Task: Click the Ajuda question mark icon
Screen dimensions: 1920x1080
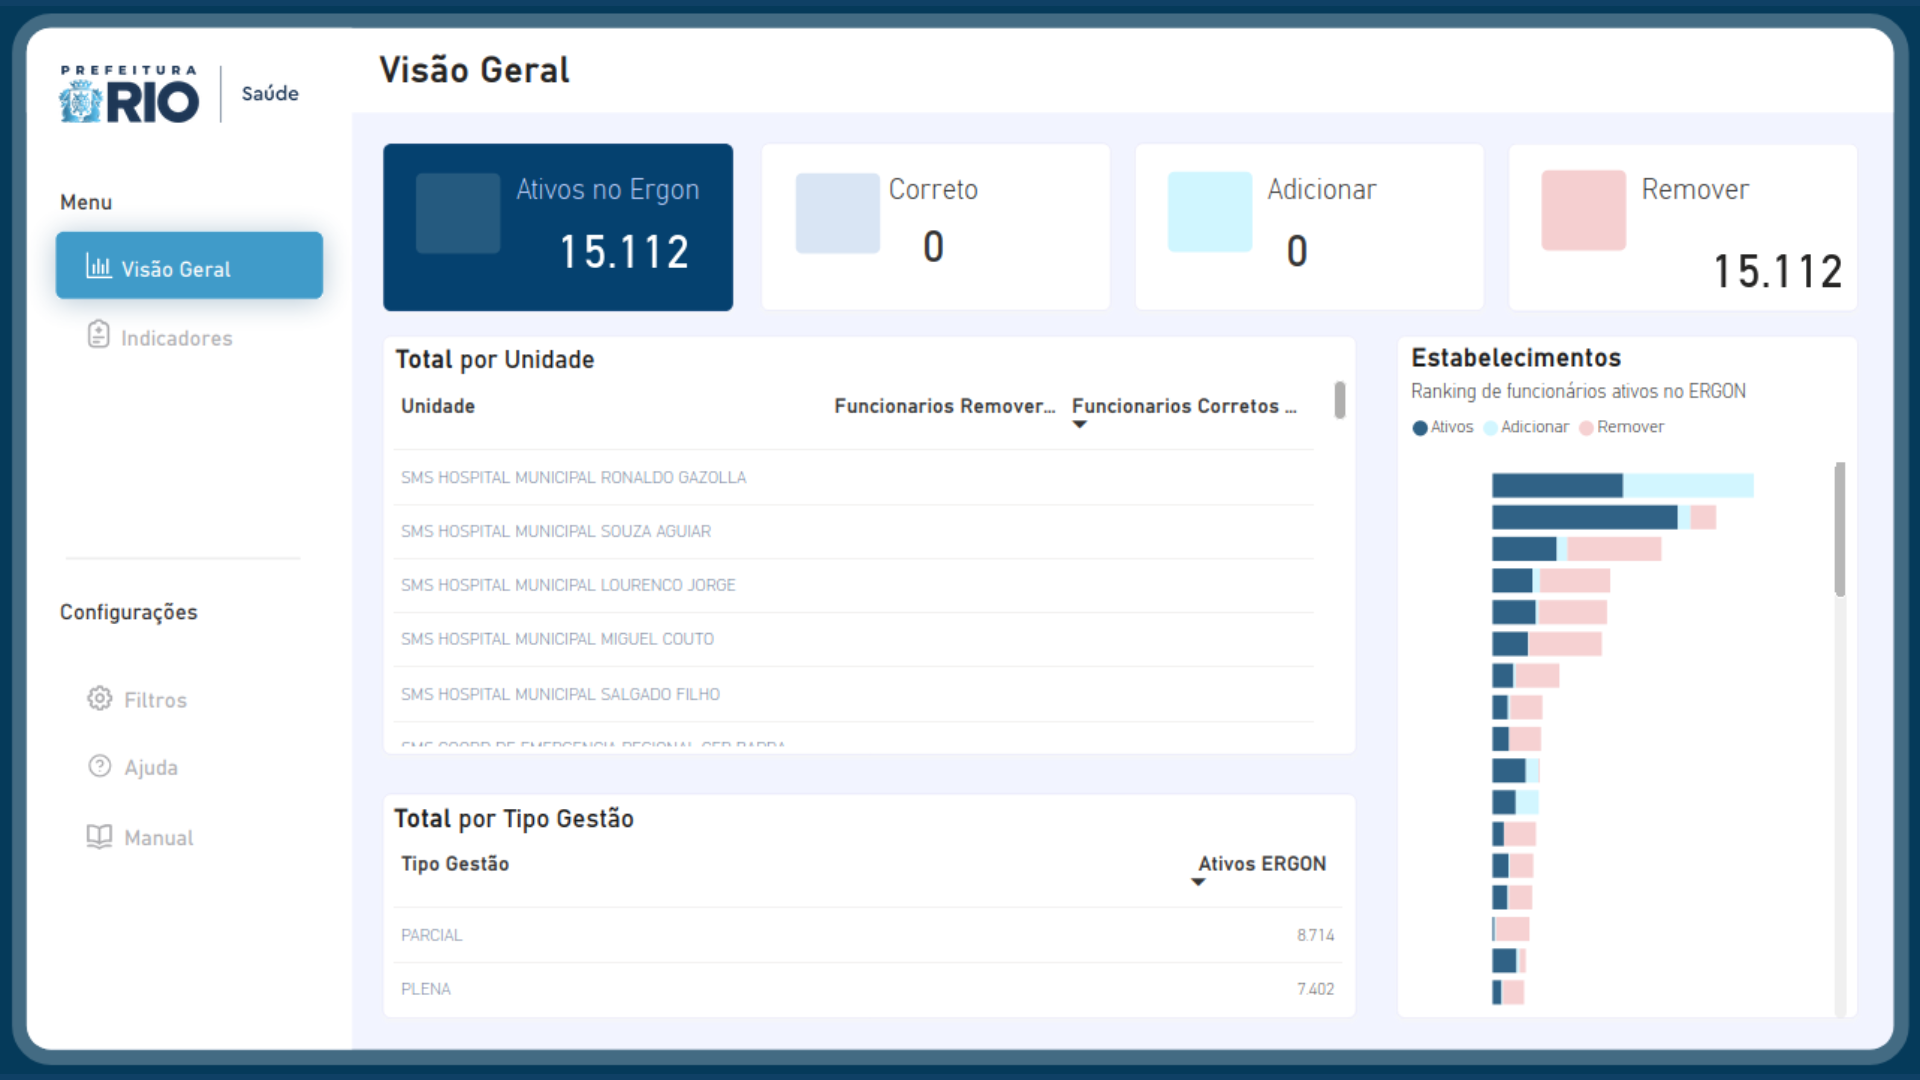Action: tap(99, 766)
